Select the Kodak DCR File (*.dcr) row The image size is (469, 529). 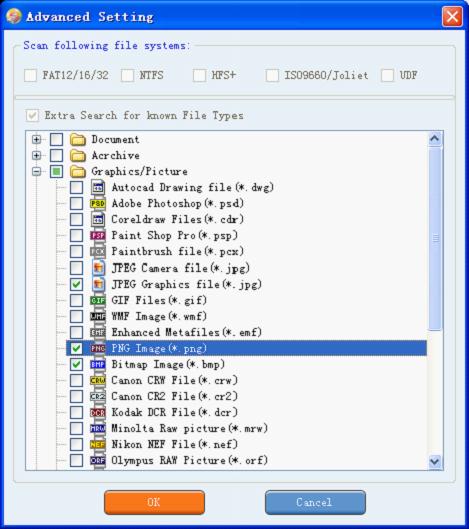[175, 413]
